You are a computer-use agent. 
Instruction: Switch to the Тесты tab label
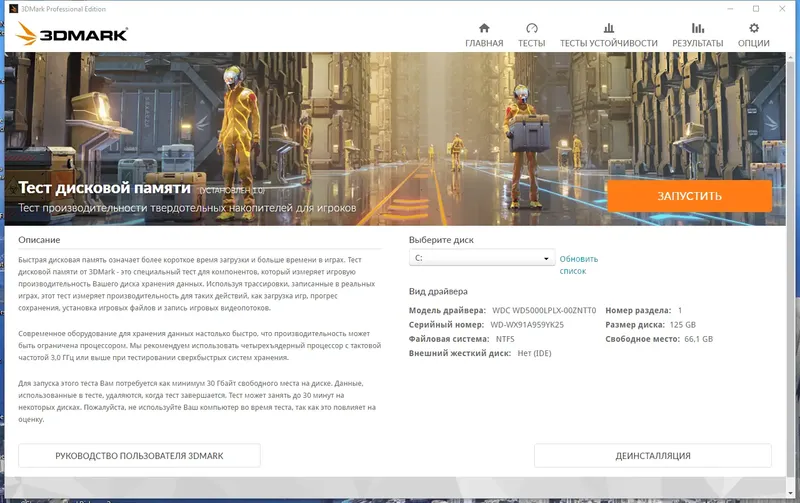pos(532,43)
